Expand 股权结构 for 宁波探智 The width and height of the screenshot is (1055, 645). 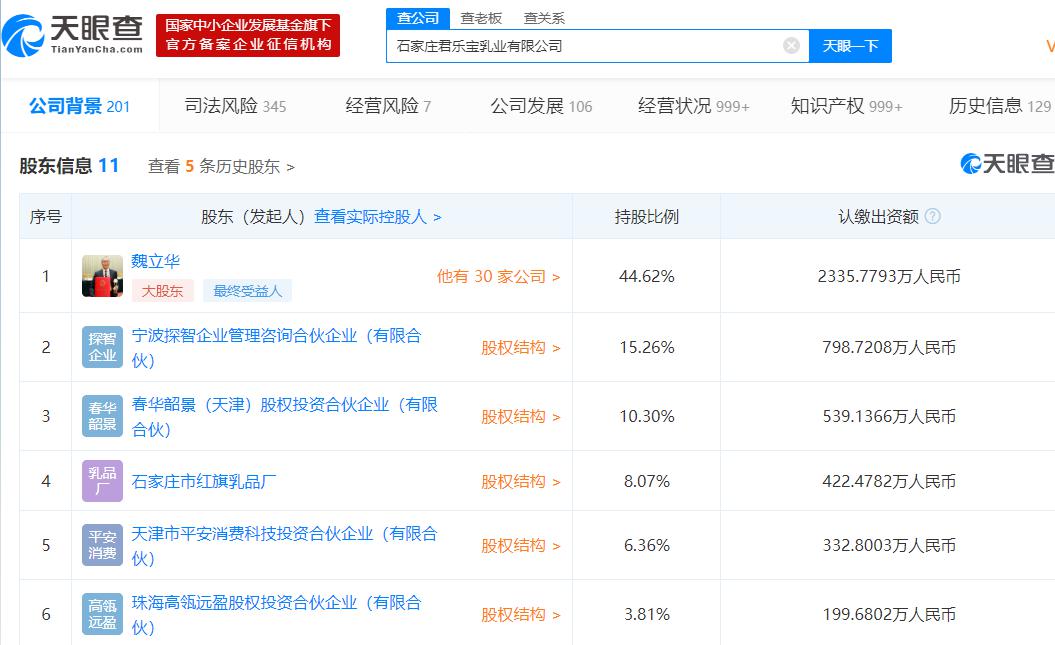click(x=521, y=348)
